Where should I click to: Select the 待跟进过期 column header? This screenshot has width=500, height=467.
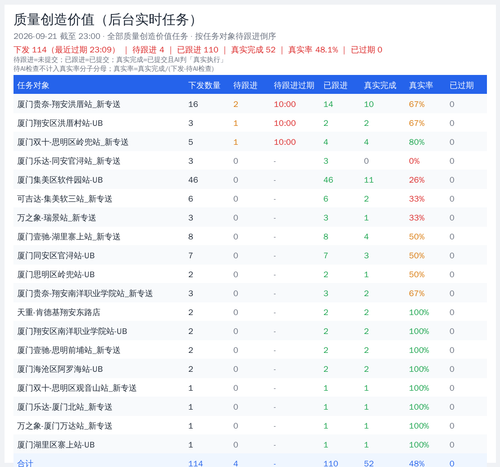(x=294, y=85)
